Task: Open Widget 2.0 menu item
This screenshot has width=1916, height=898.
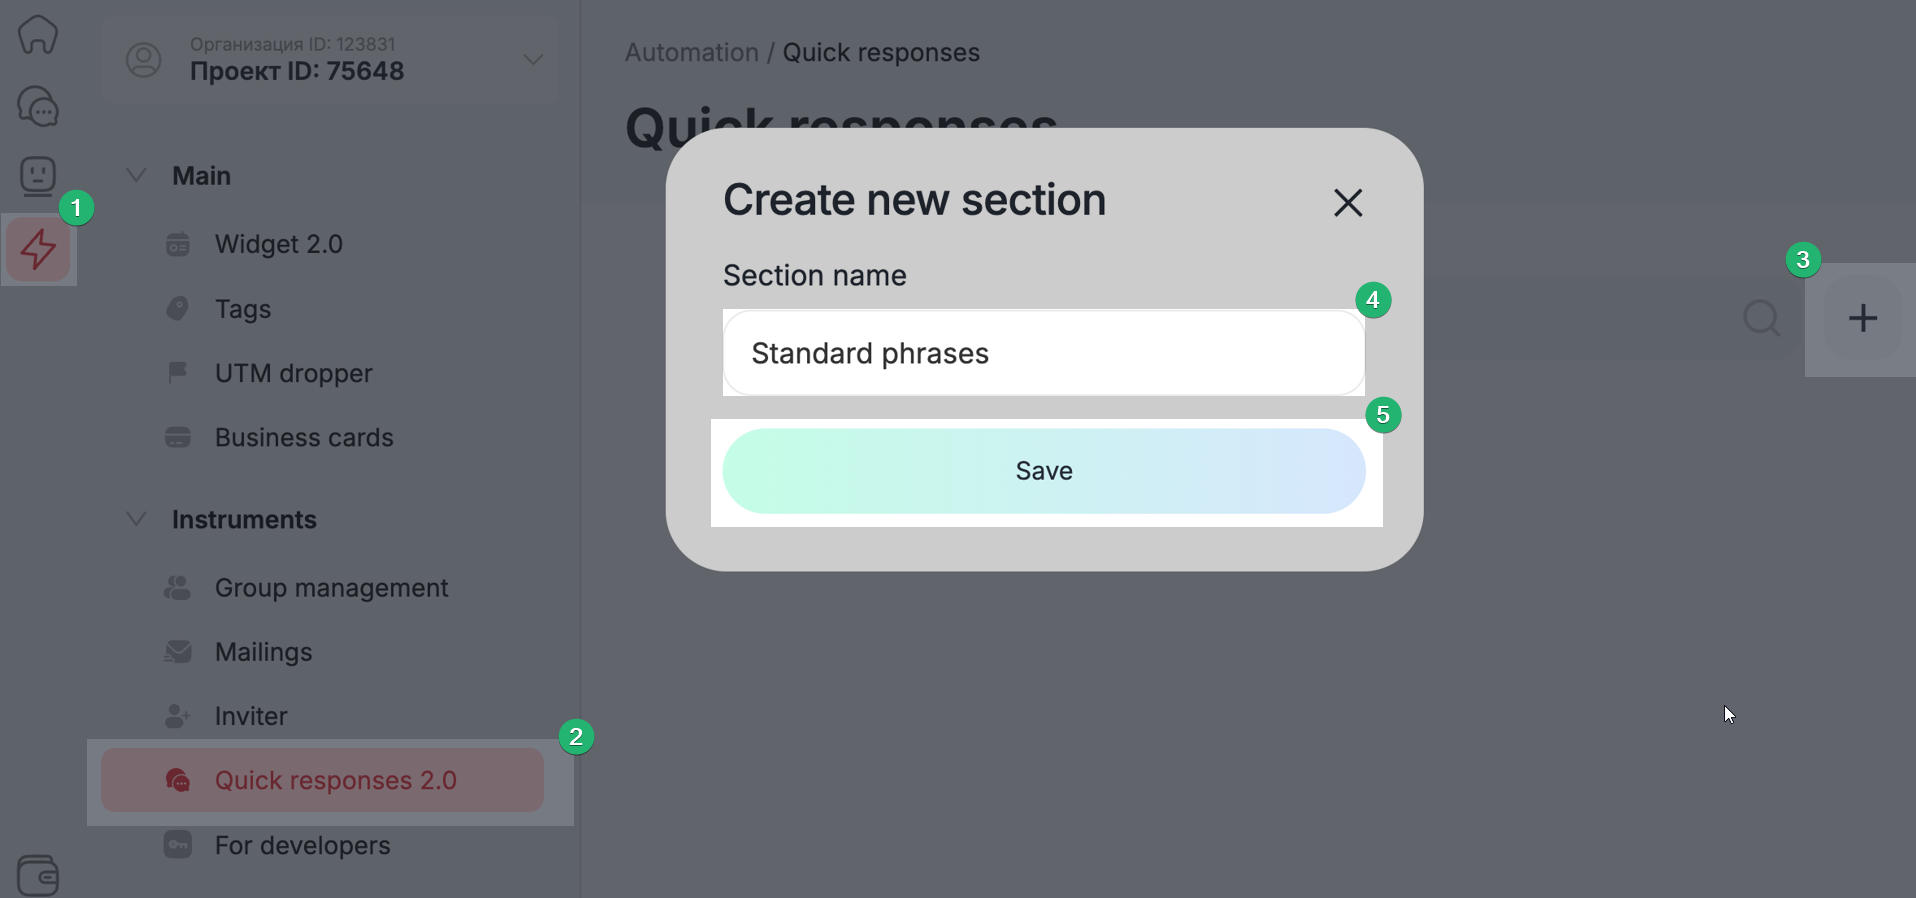Action: coord(278,244)
